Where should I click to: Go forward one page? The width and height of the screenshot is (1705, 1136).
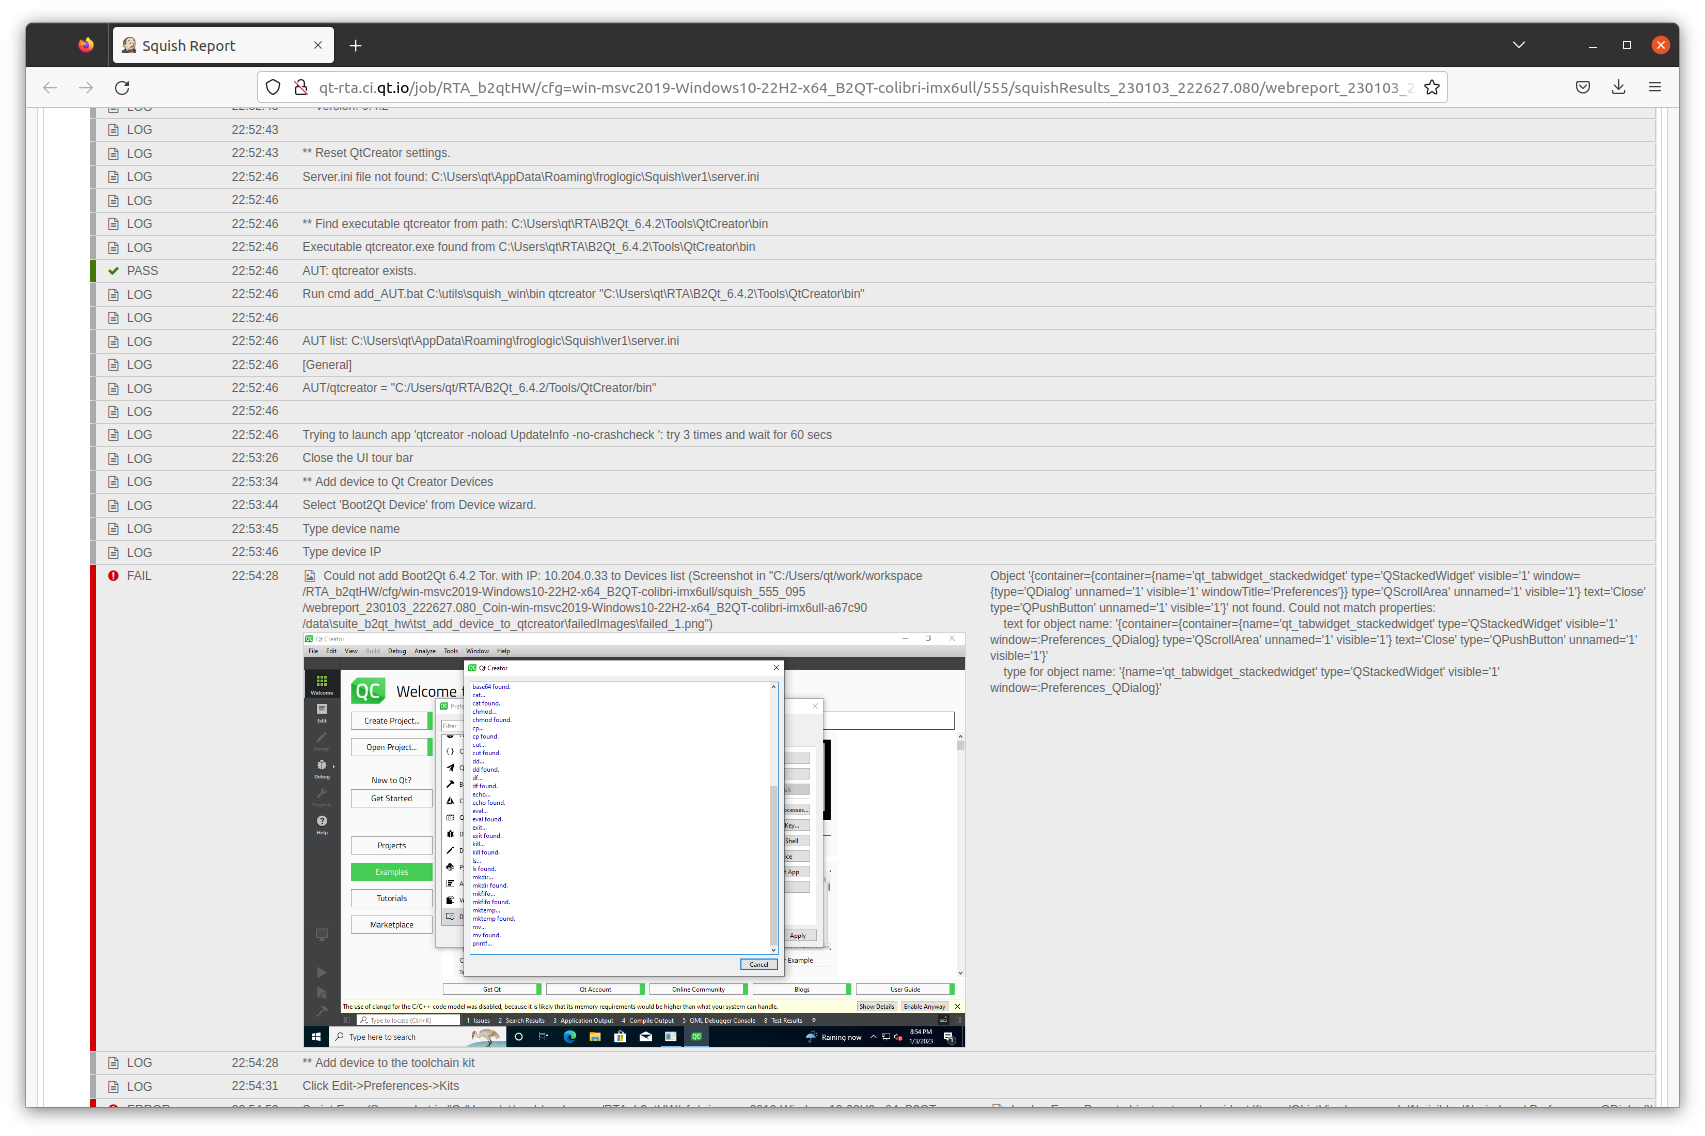pyautogui.click(x=86, y=88)
